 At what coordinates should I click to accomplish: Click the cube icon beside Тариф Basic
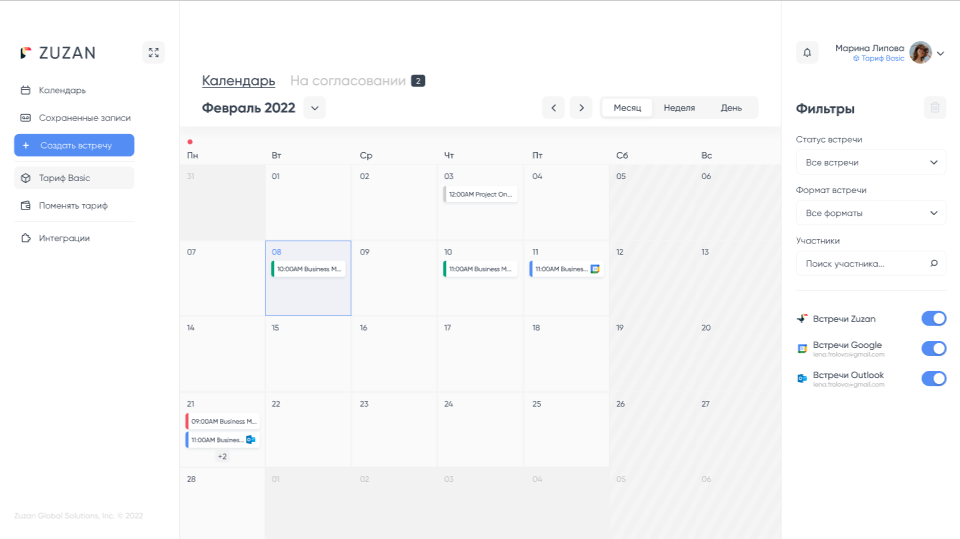click(x=25, y=178)
